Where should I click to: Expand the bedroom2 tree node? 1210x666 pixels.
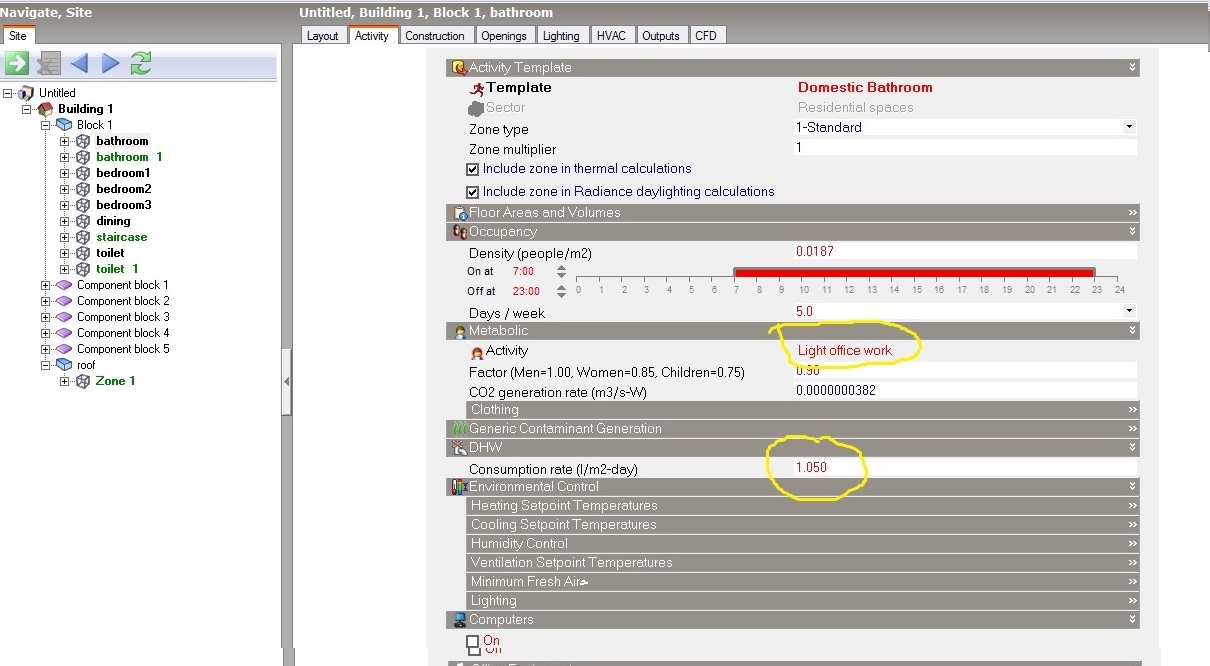click(65, 189)
